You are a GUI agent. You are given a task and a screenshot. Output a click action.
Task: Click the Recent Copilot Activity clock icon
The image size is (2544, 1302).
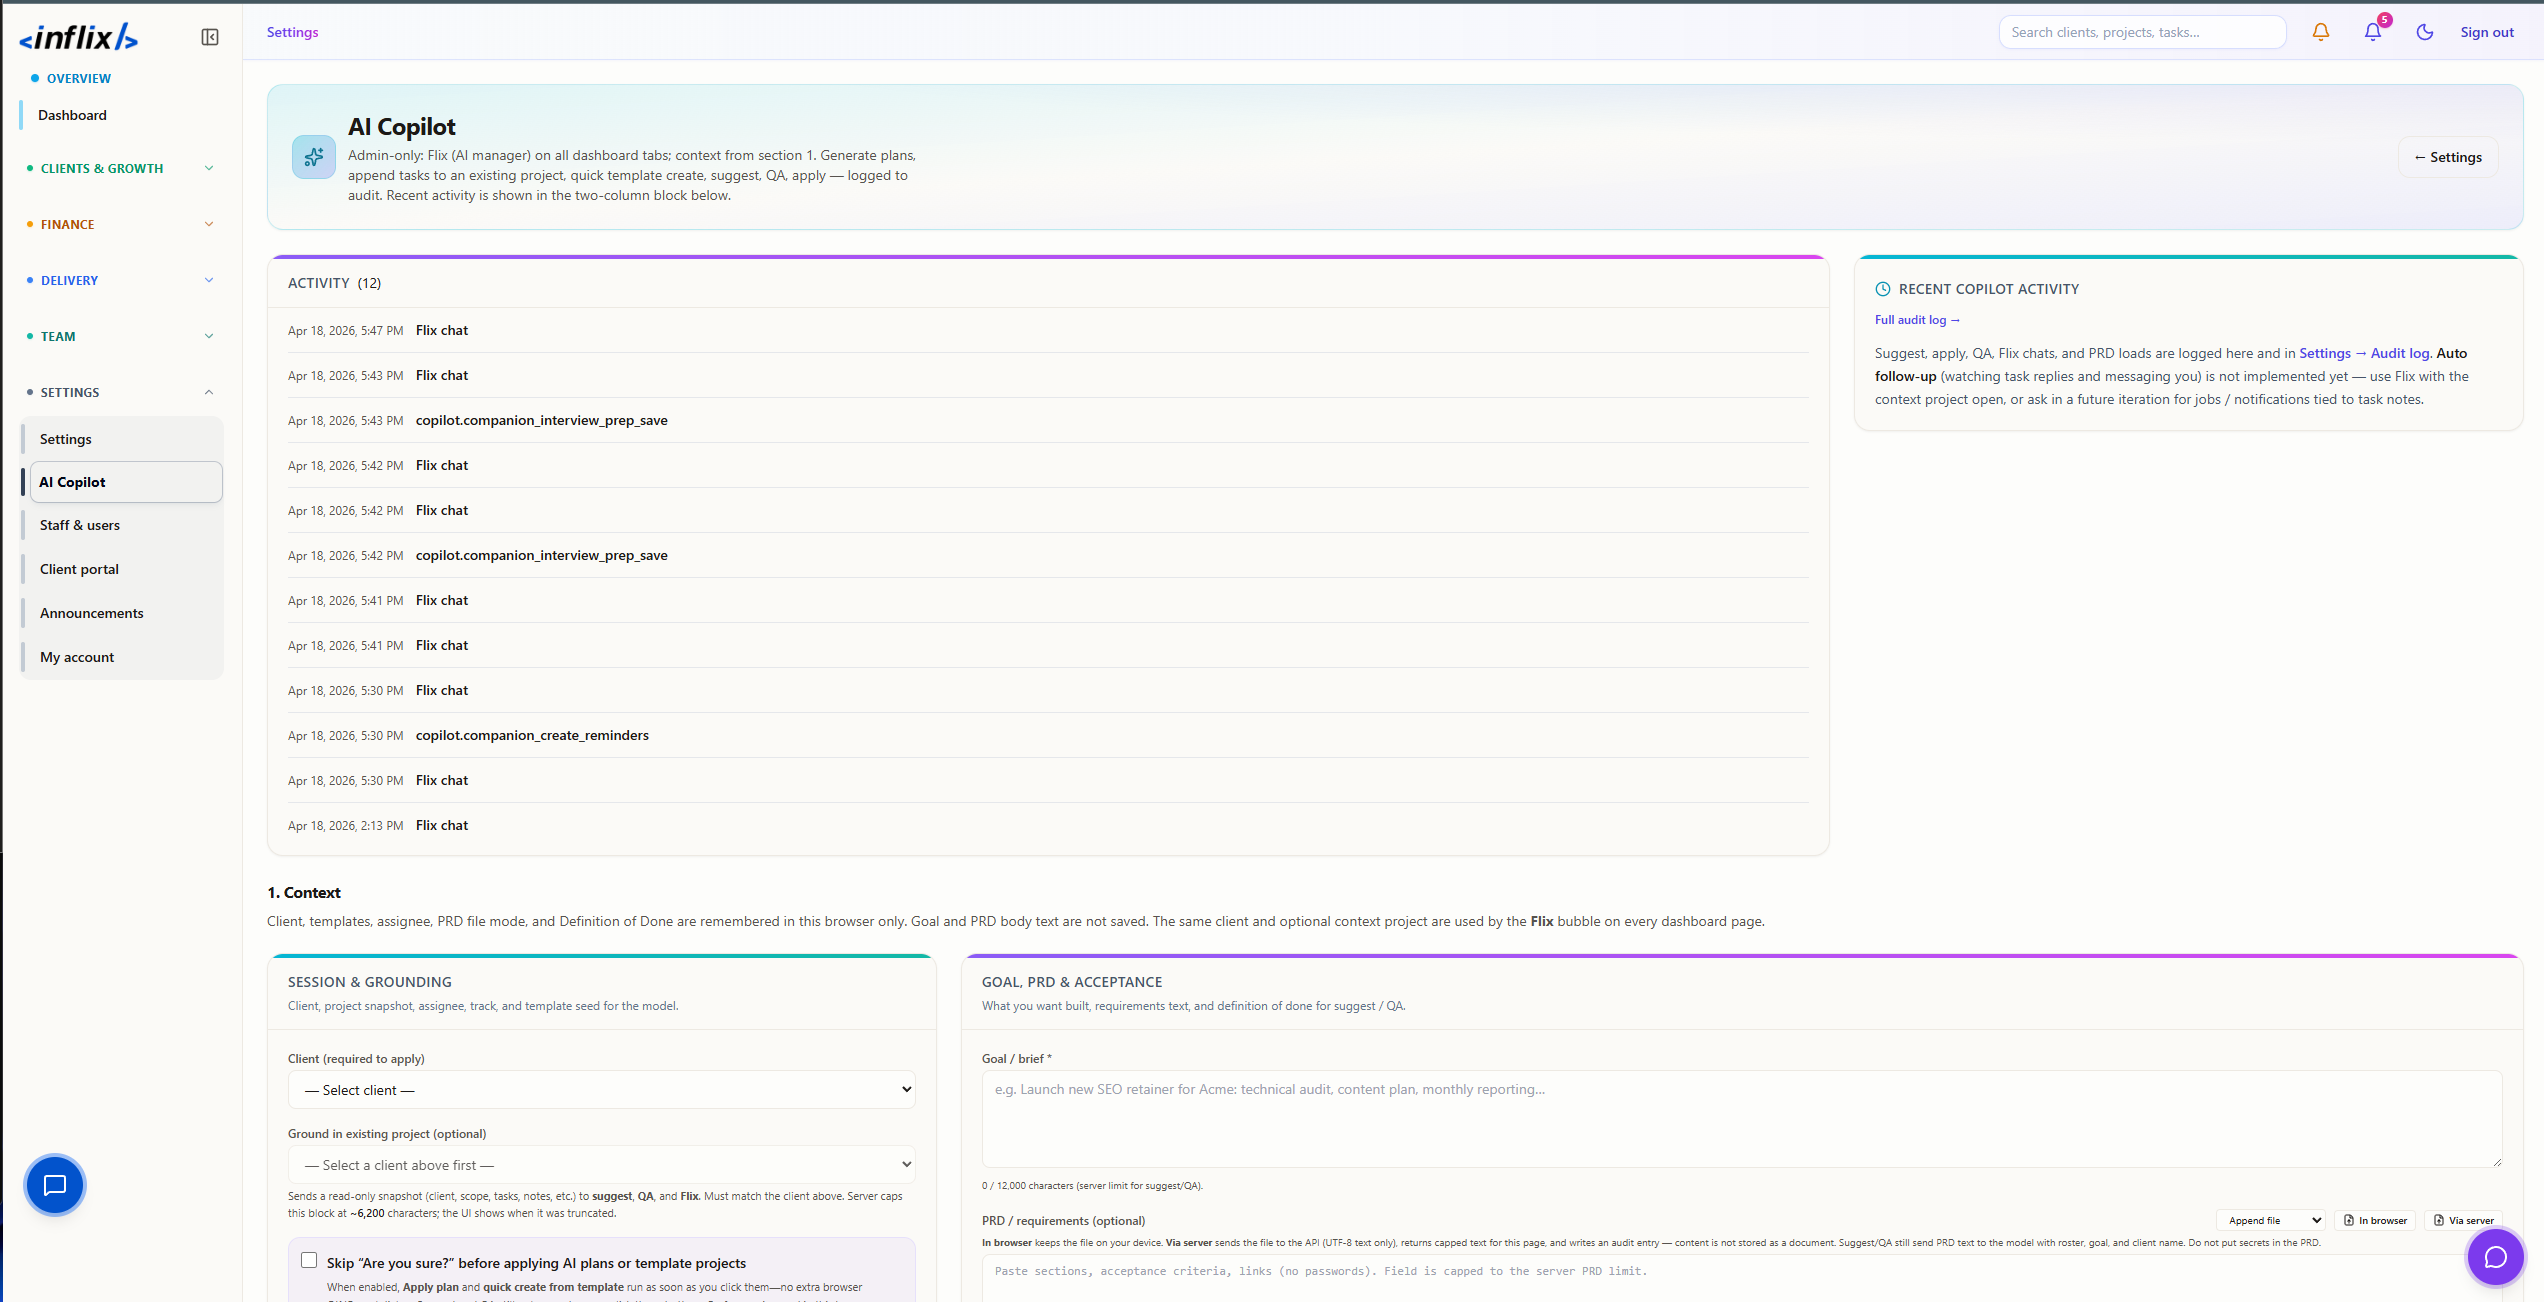[x=1882, y=289]
